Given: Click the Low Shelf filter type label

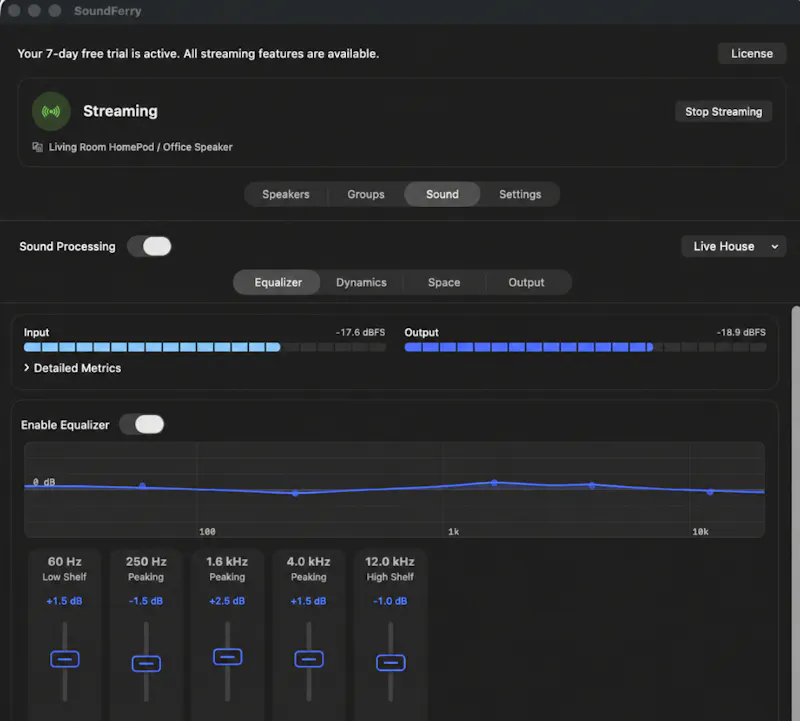Looking at the screenshot, I should point(64,577).
